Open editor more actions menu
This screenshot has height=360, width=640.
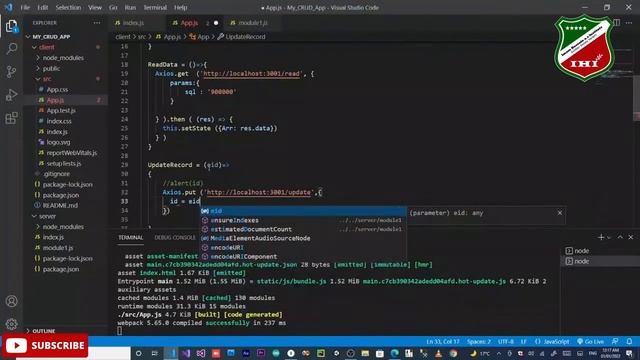[x=629, y=23]
